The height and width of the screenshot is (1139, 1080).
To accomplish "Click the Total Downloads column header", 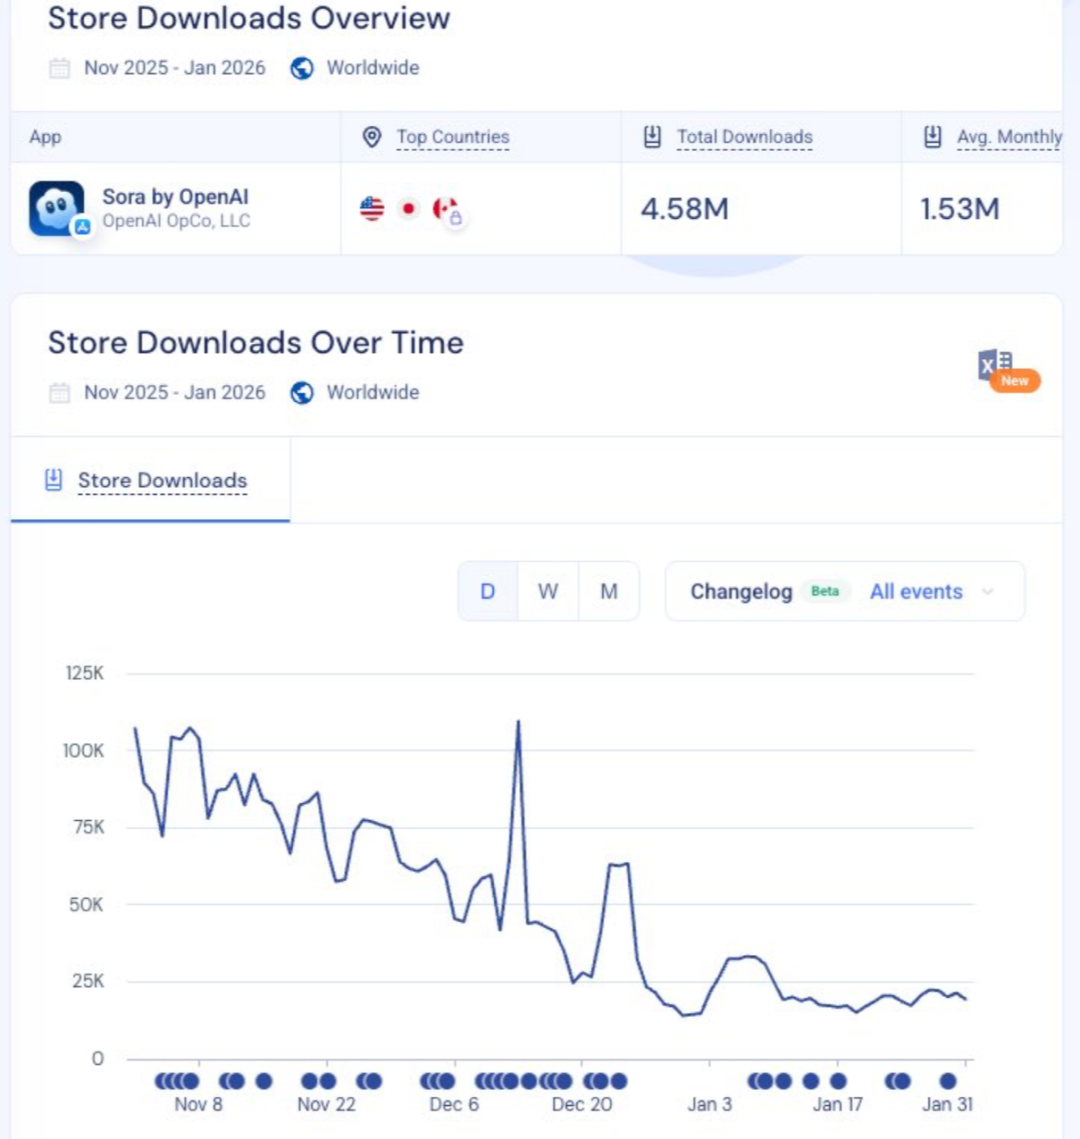I will (x=744, y=137).
